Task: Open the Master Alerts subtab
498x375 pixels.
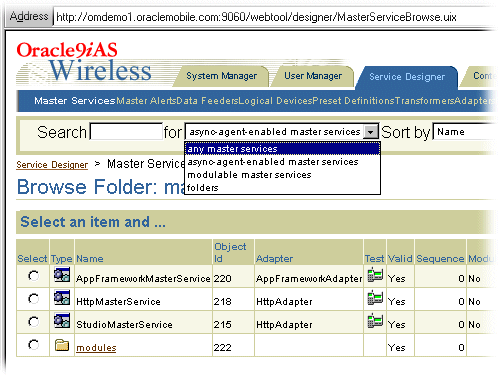Action: pos(146,101)
